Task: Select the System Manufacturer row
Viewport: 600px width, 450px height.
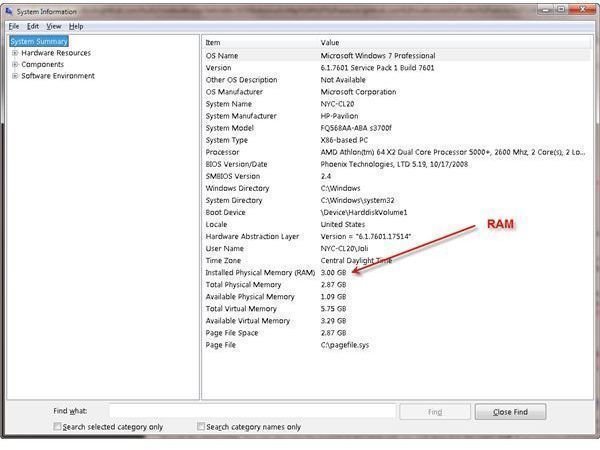Action: click(x=397, y=116)
